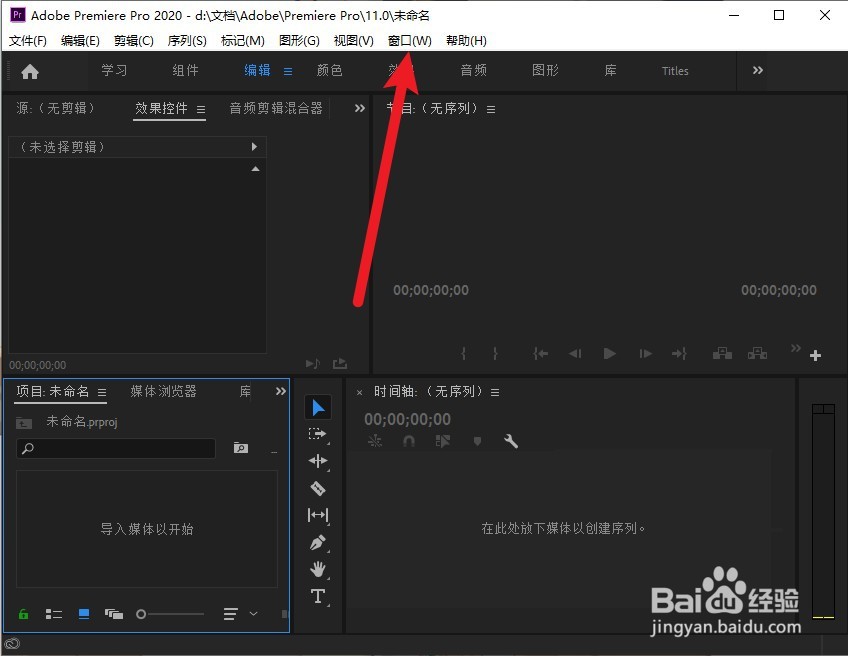Click the Extract button in program monitor
This screenshot has width=848, height=656.
coord(757,354)
